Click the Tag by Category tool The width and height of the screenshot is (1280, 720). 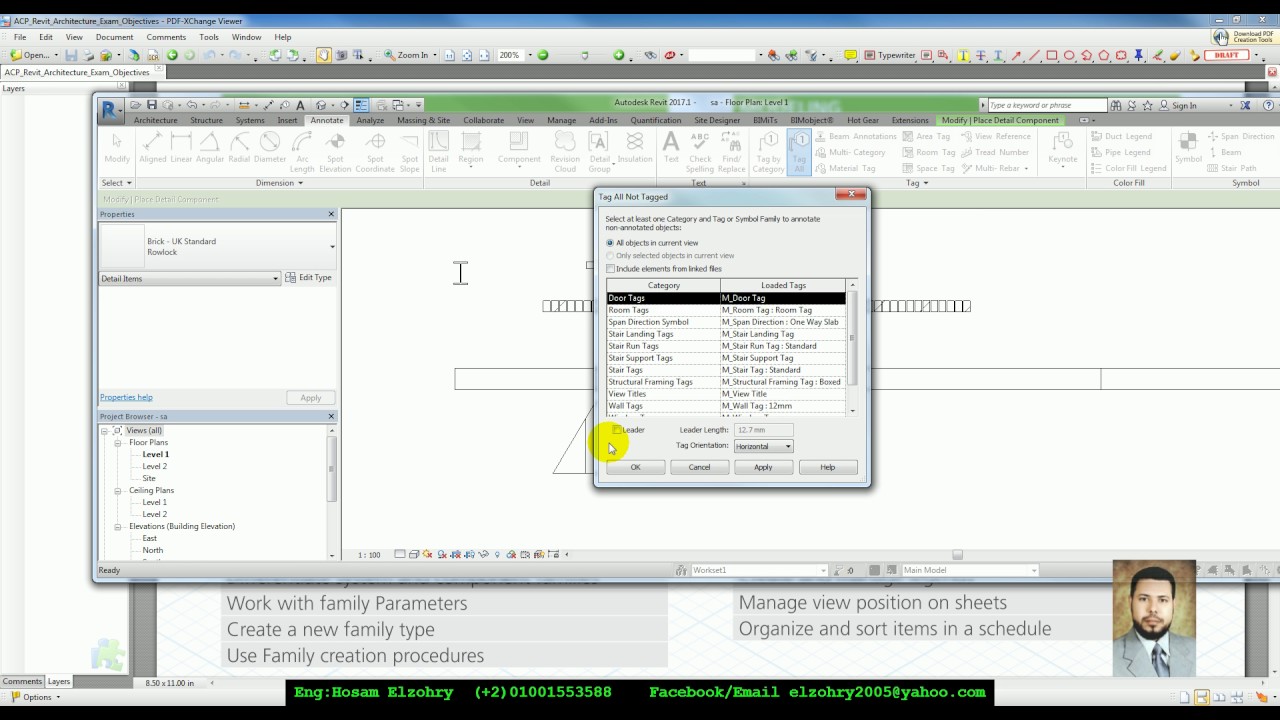768,152
